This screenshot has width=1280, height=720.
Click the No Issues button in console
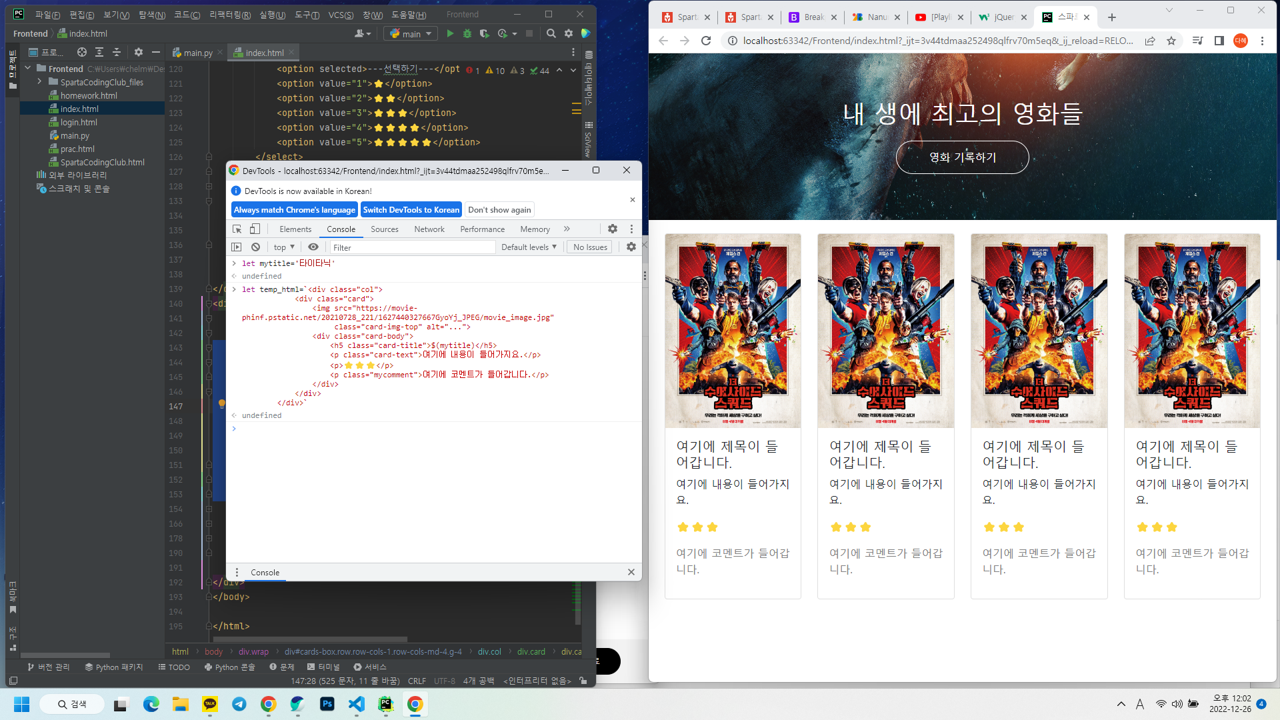coord(590,247)
